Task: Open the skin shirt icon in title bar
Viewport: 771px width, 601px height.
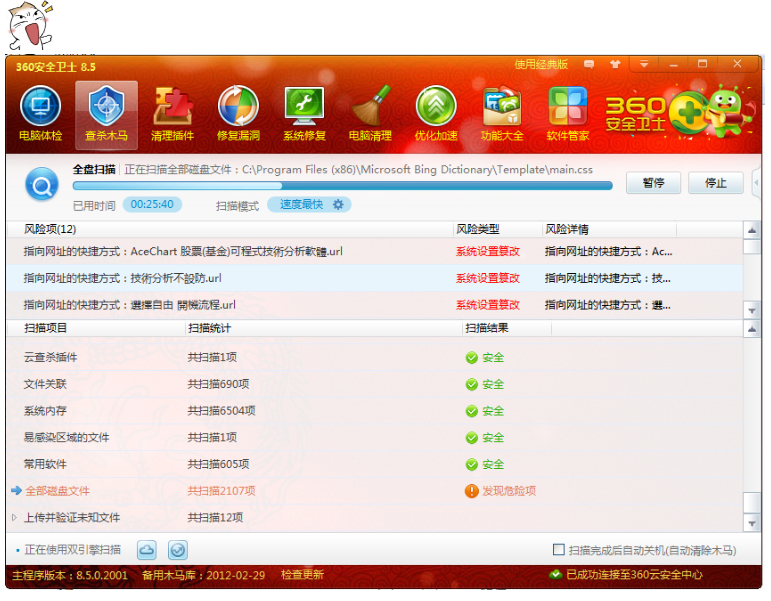Action: click(x=615, y=64)
